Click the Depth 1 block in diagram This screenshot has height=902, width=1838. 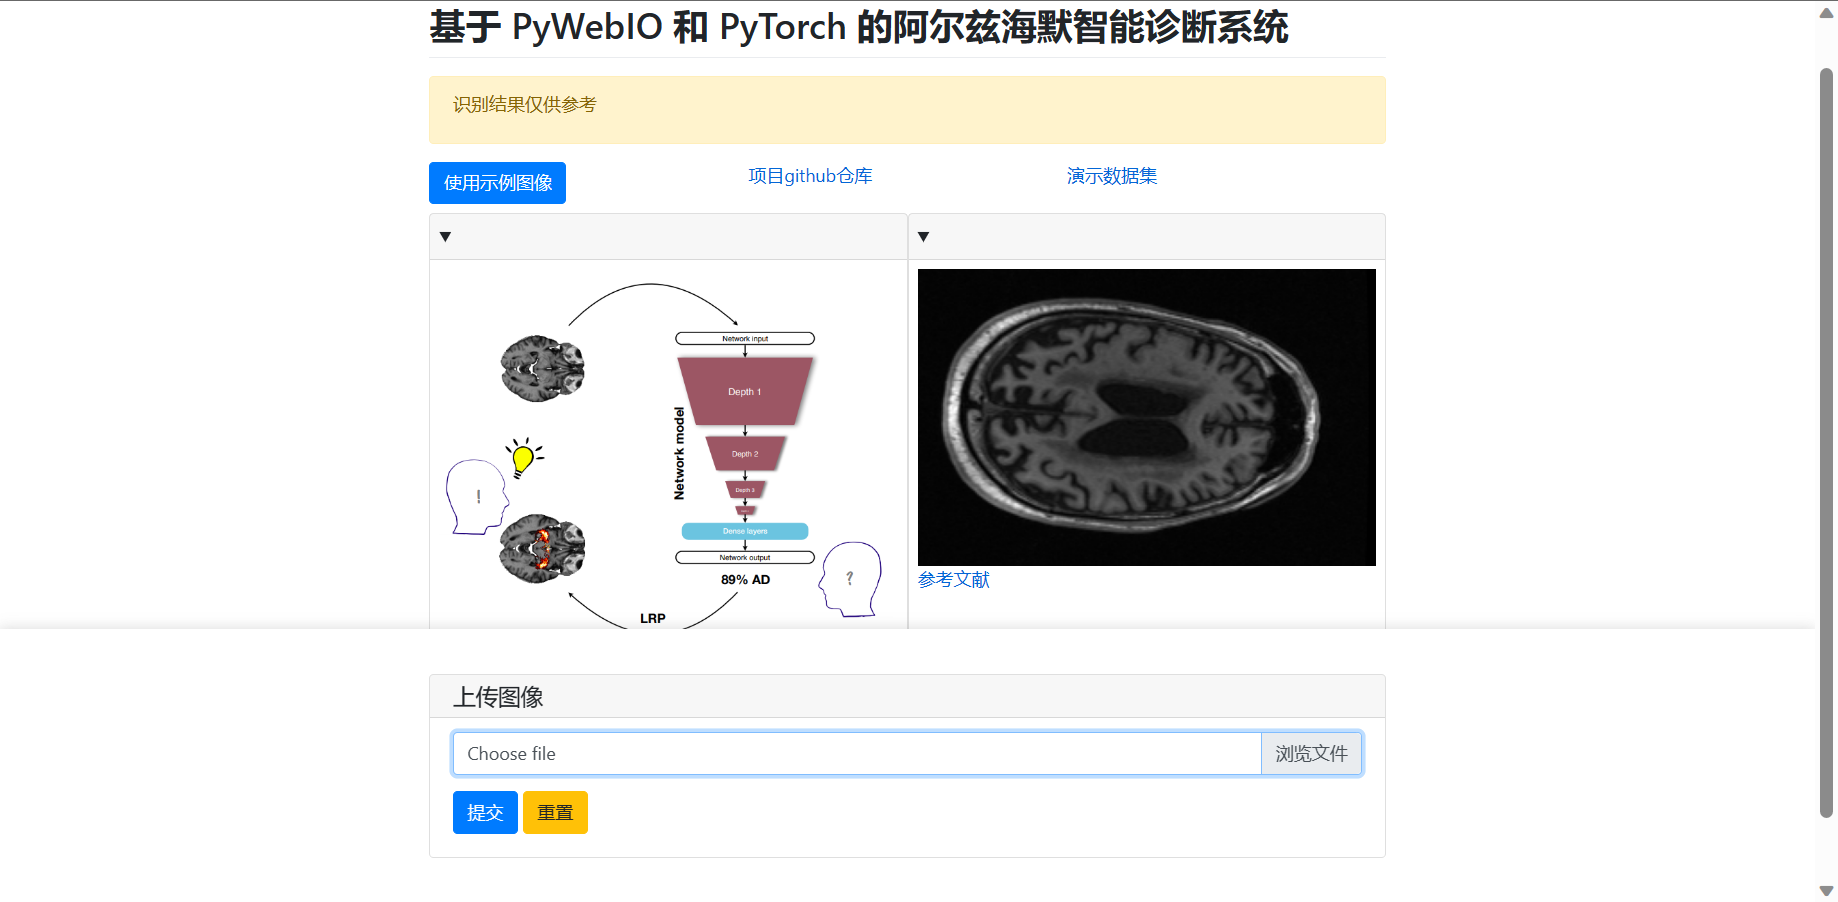point(745,391)
